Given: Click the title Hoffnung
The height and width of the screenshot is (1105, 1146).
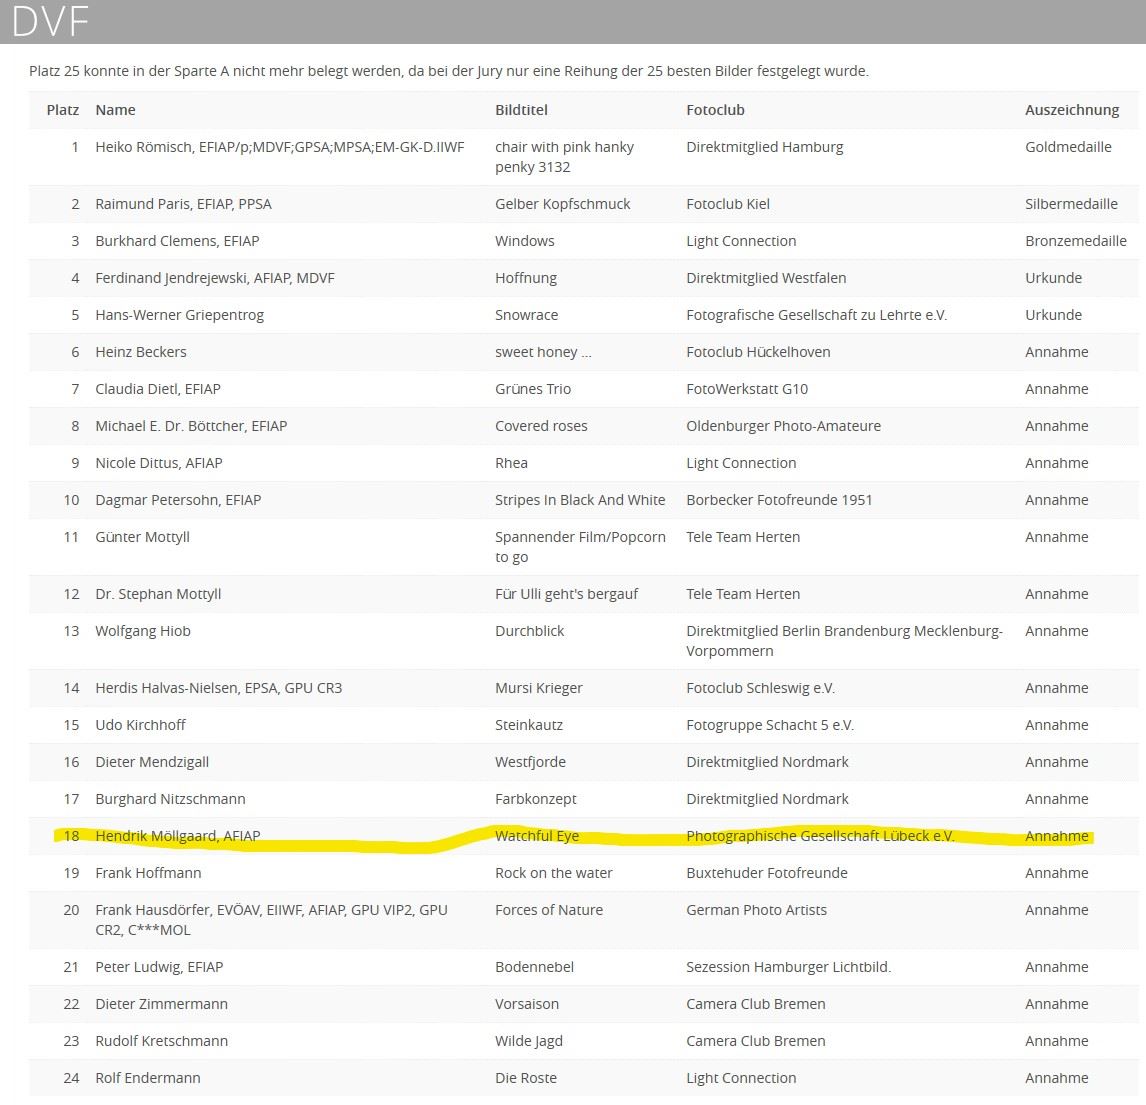Looking at the screenshot, I should (x=526, y=278).
